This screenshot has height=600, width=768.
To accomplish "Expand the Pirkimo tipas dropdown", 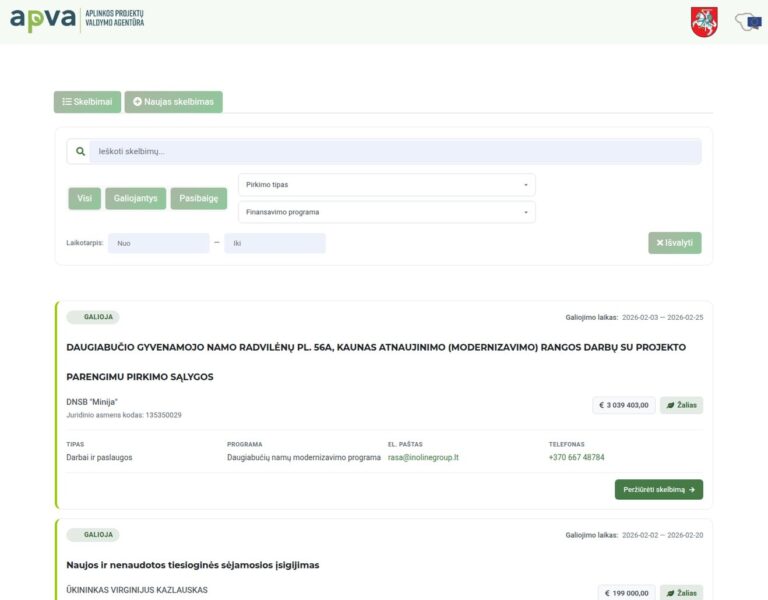I will pos(386,185).
